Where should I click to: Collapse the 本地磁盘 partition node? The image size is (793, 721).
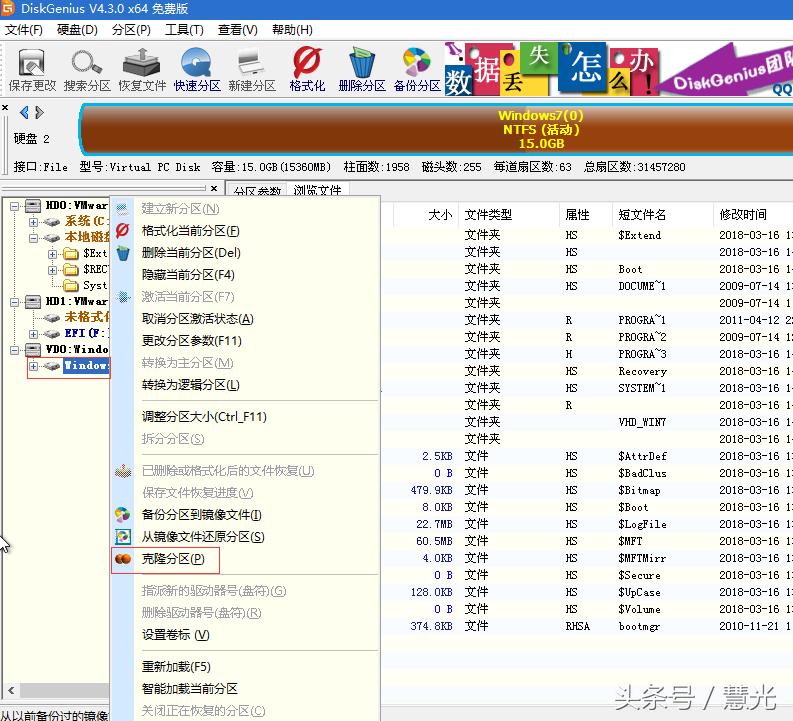point(33,238)
